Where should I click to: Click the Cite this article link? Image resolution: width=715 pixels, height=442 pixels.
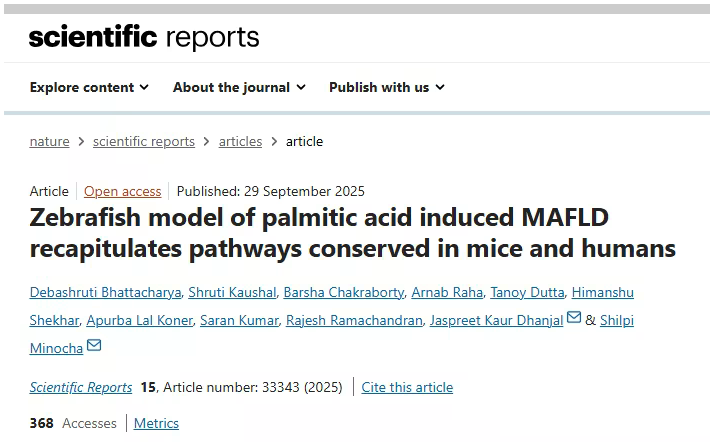tap(407, 387)
